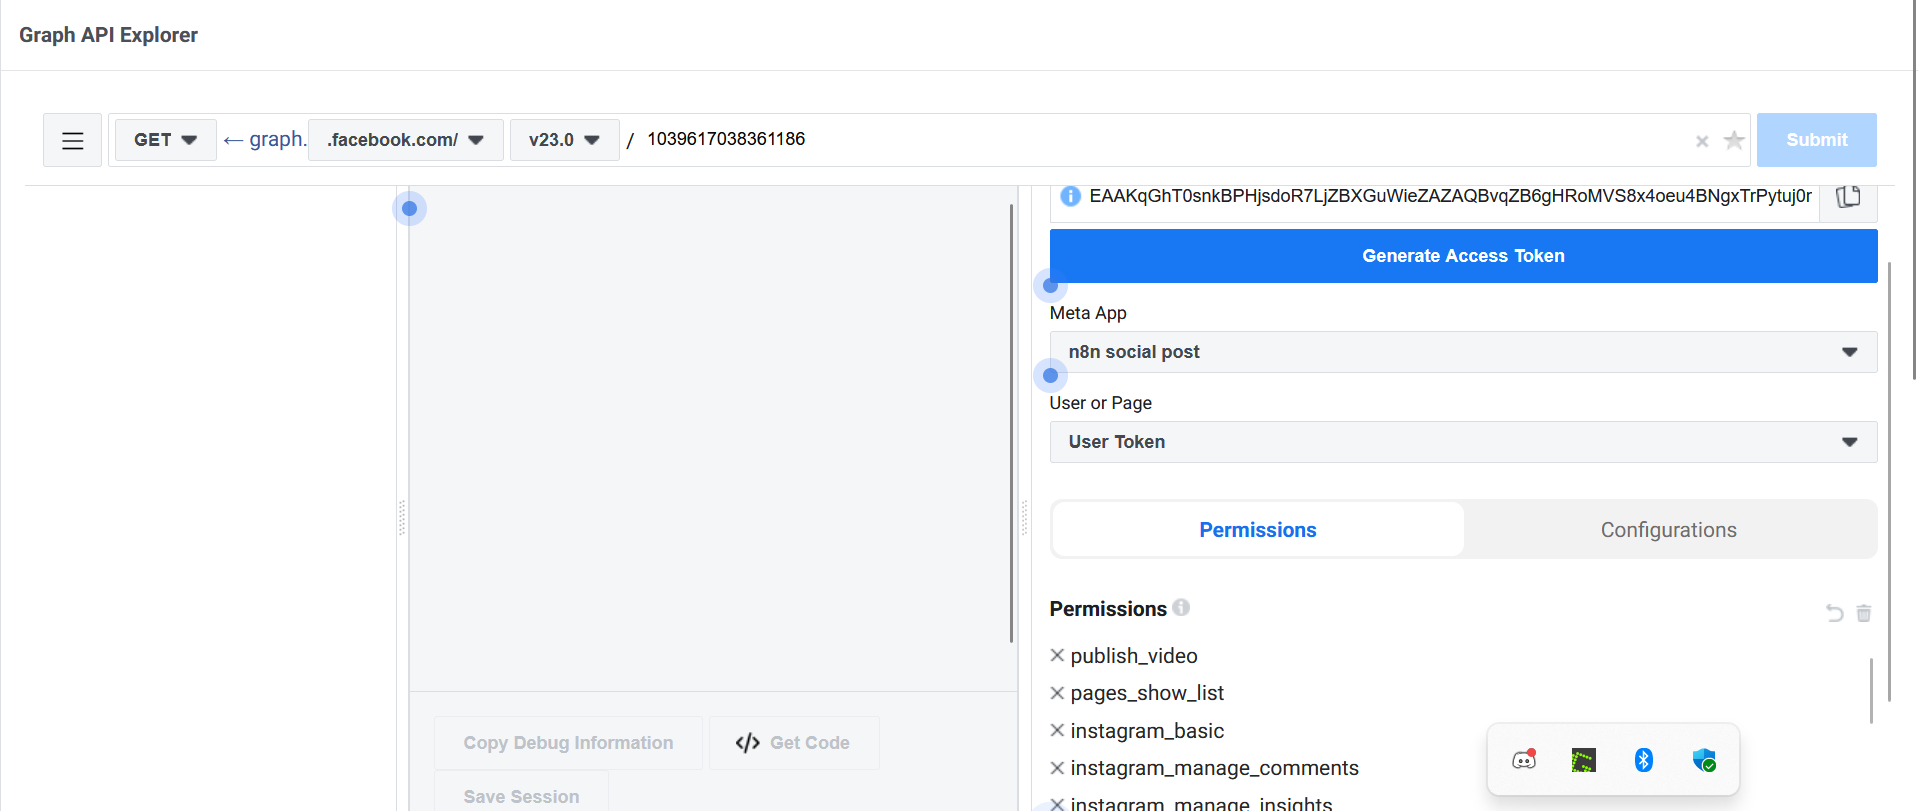The height and width of the screenshot is (811, 1918).
Task: Click the permissions list scrollbar
Action: [1871, 690]
